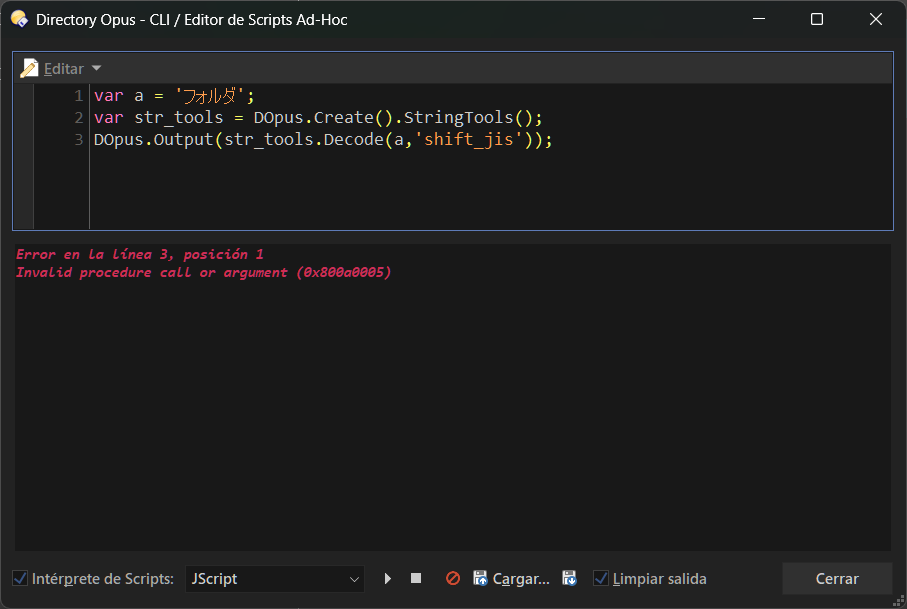Open the JScript interpreter dropdown
The height and width of the screenshot is (609, 907).
click(275, 579)
